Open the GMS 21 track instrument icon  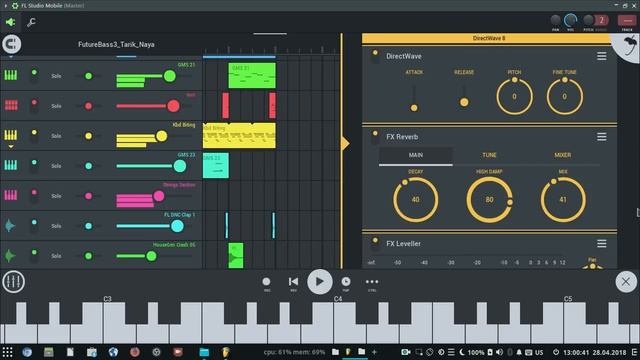point(11,76)
